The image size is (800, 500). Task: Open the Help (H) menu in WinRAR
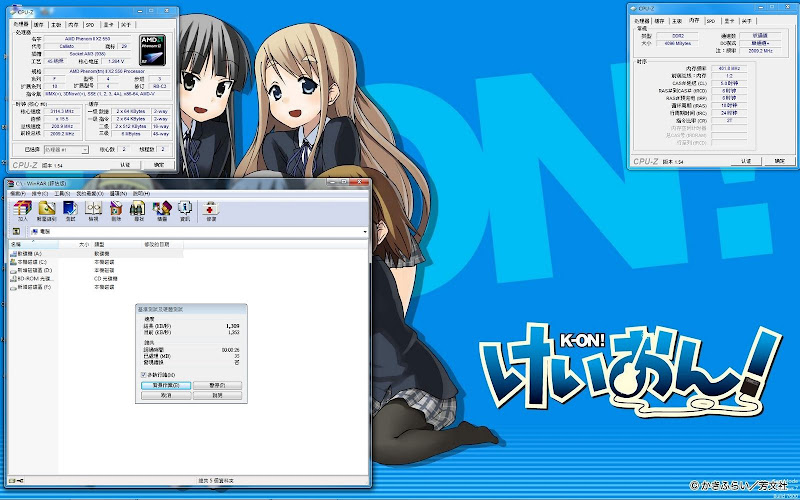pyautogui.click(x=141, y=194)
